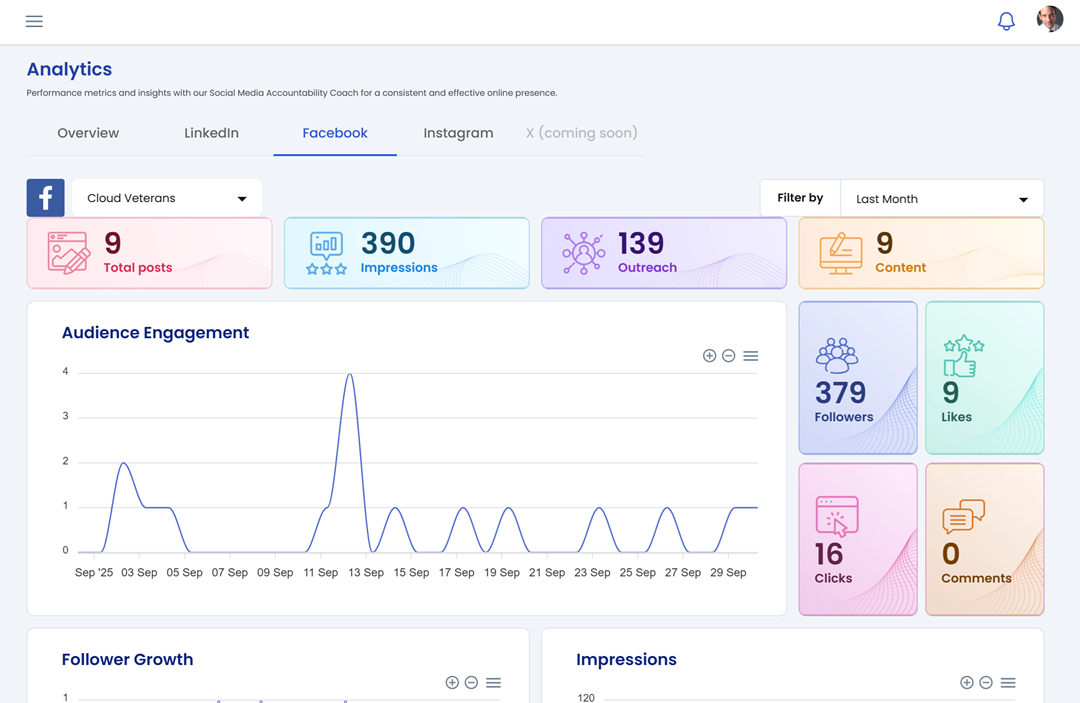Viewport: 1080px width, 703px height.
Task: Open Follower Growth chart options menu
Action: (493, 683)
